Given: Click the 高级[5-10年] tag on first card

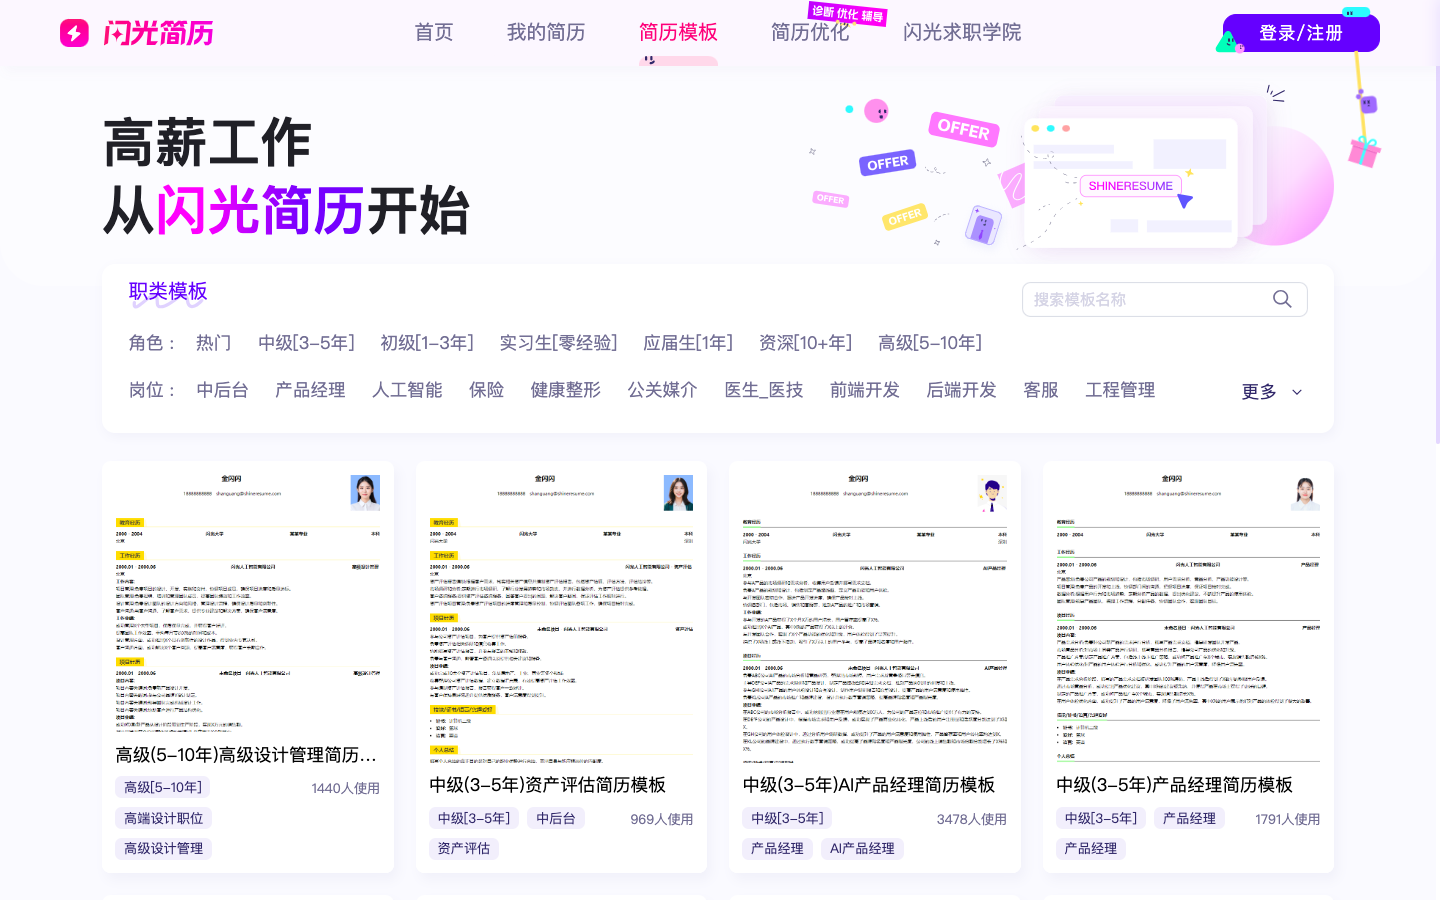Looking at the screenshot, I should (163, 787).
